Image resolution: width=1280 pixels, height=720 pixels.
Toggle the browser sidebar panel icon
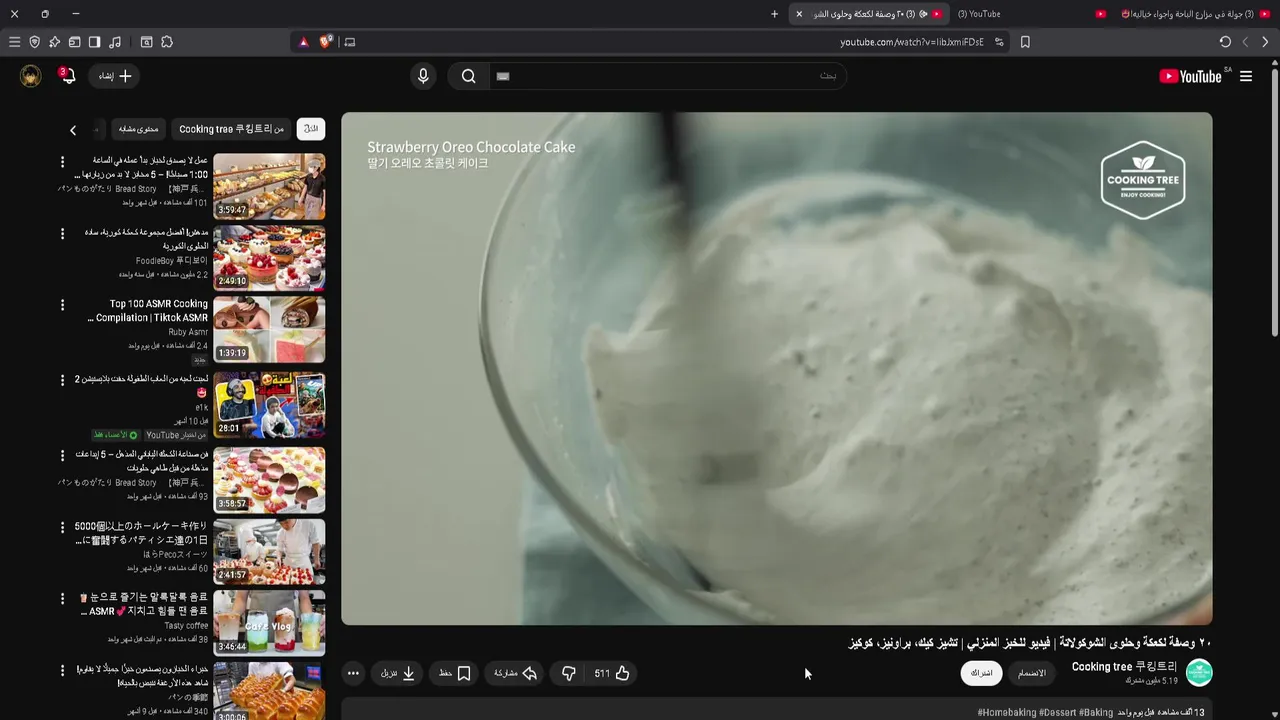(x=94, y=42)
